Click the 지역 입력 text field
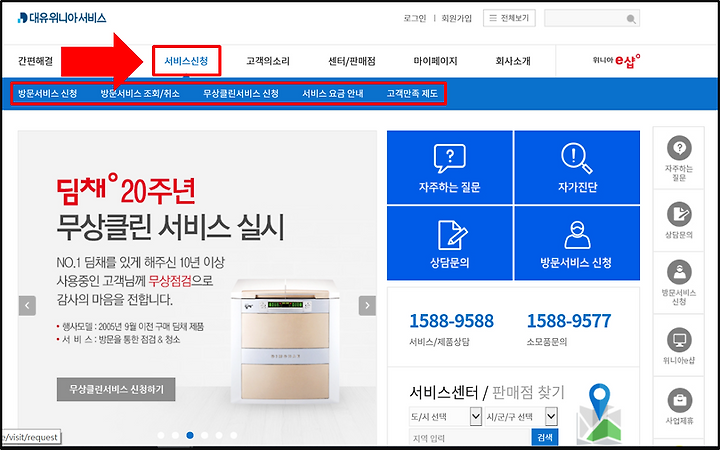 point(470,438)
